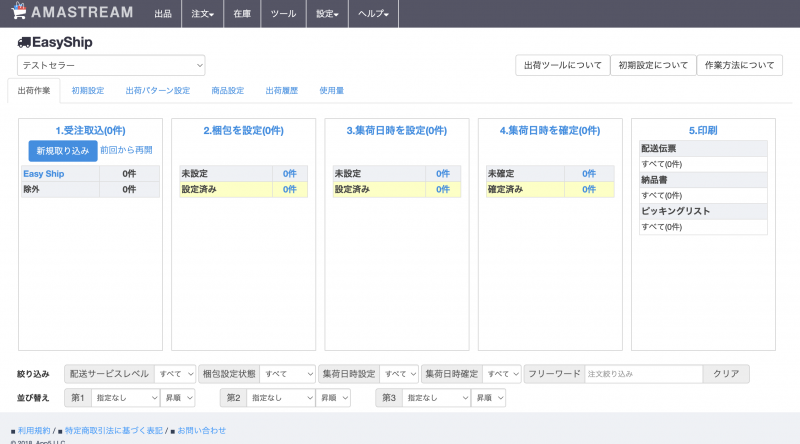Viewport: 800px width, 444px height.
Task: Click the 前回から再開 link
Action: 126,150
